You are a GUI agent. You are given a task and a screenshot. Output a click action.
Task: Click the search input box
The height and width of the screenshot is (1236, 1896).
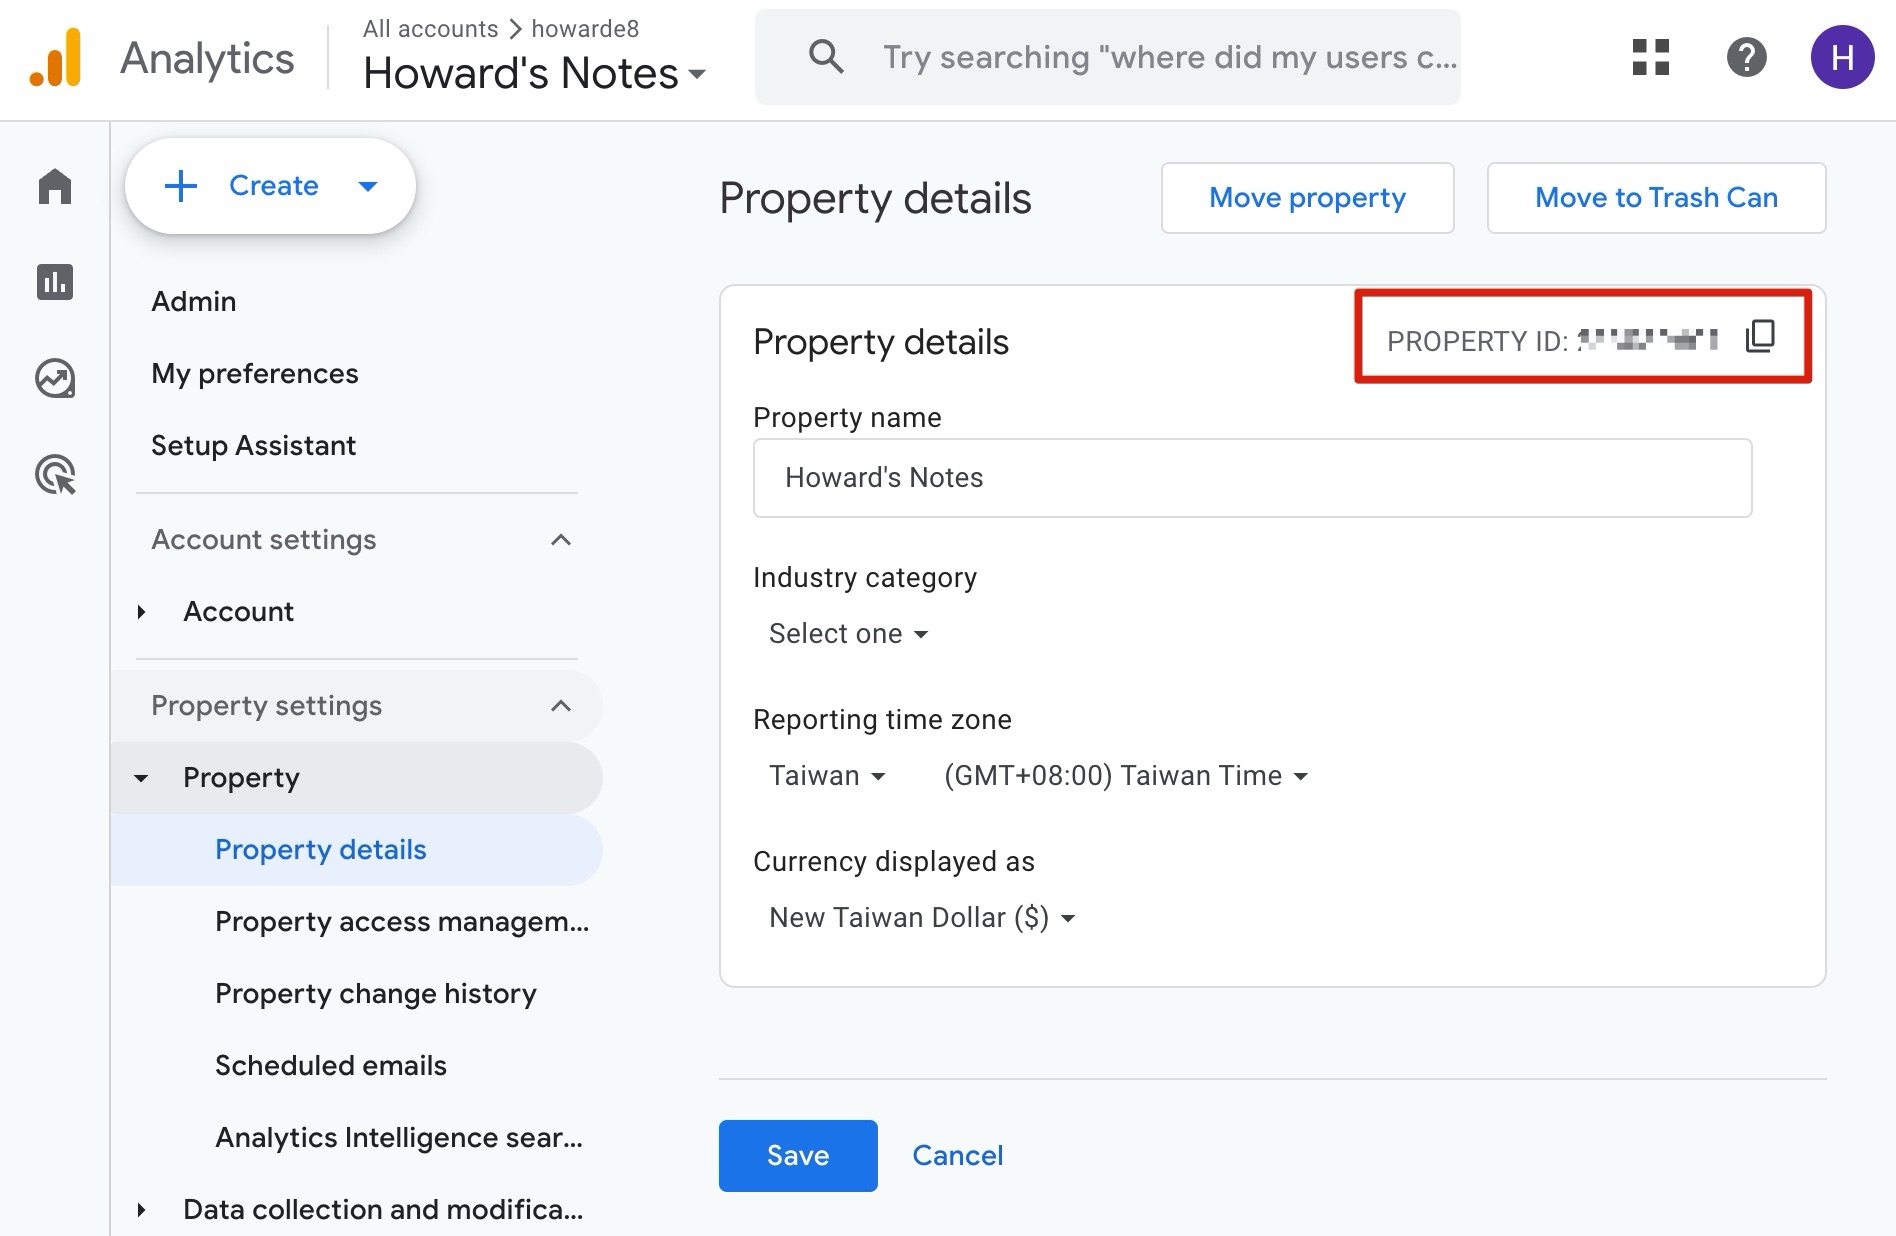(1107, 57)
